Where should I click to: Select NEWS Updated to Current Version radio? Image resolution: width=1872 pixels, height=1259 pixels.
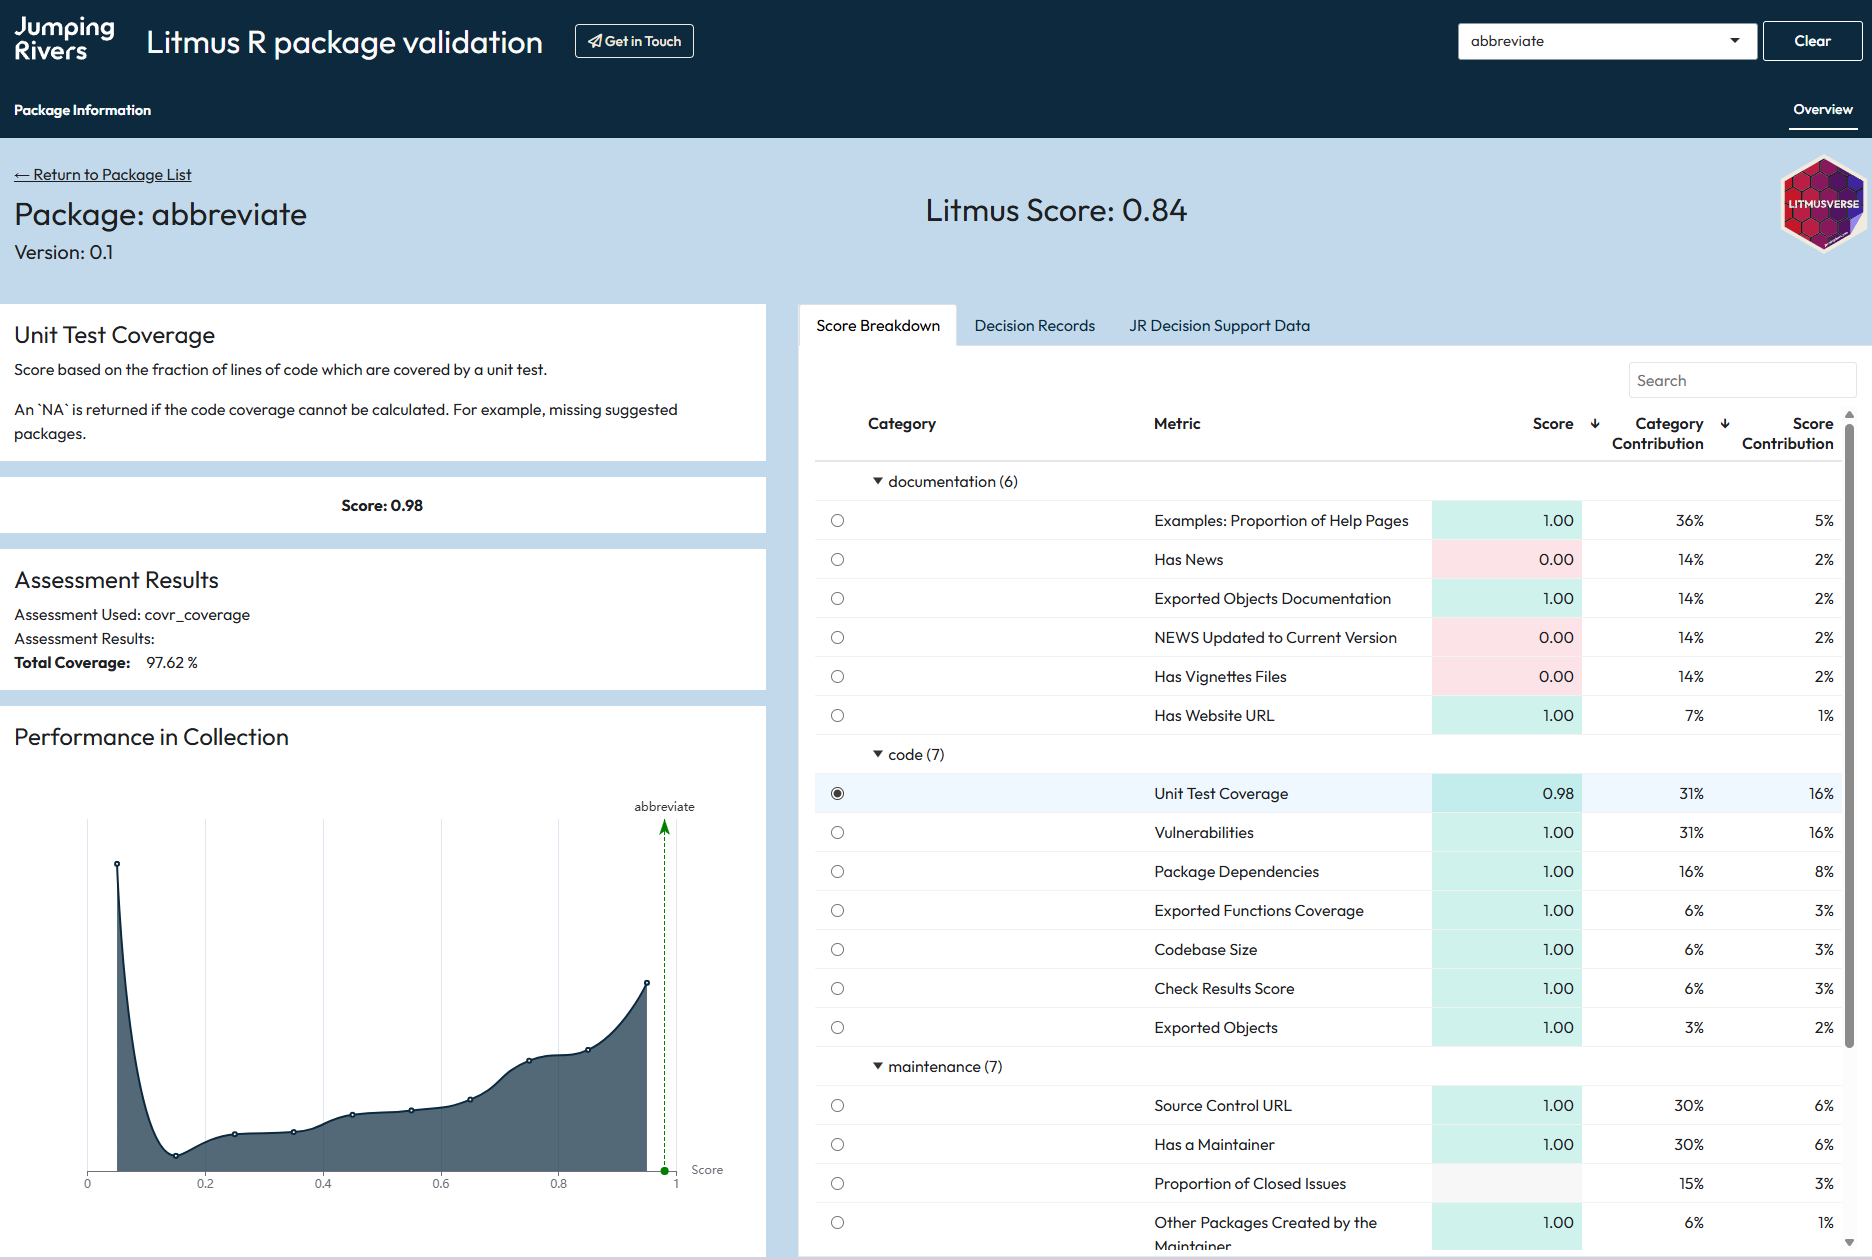coord(838,638)
